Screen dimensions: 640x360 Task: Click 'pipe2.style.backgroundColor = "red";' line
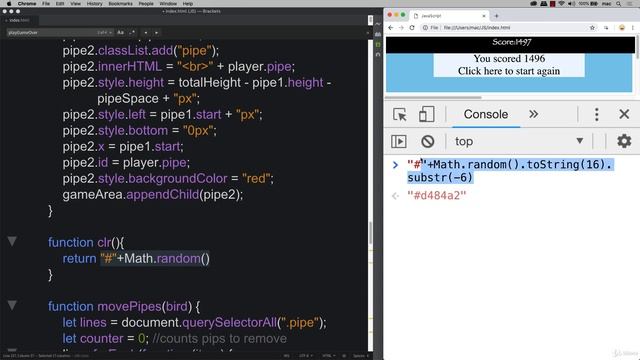click(168, 178)
